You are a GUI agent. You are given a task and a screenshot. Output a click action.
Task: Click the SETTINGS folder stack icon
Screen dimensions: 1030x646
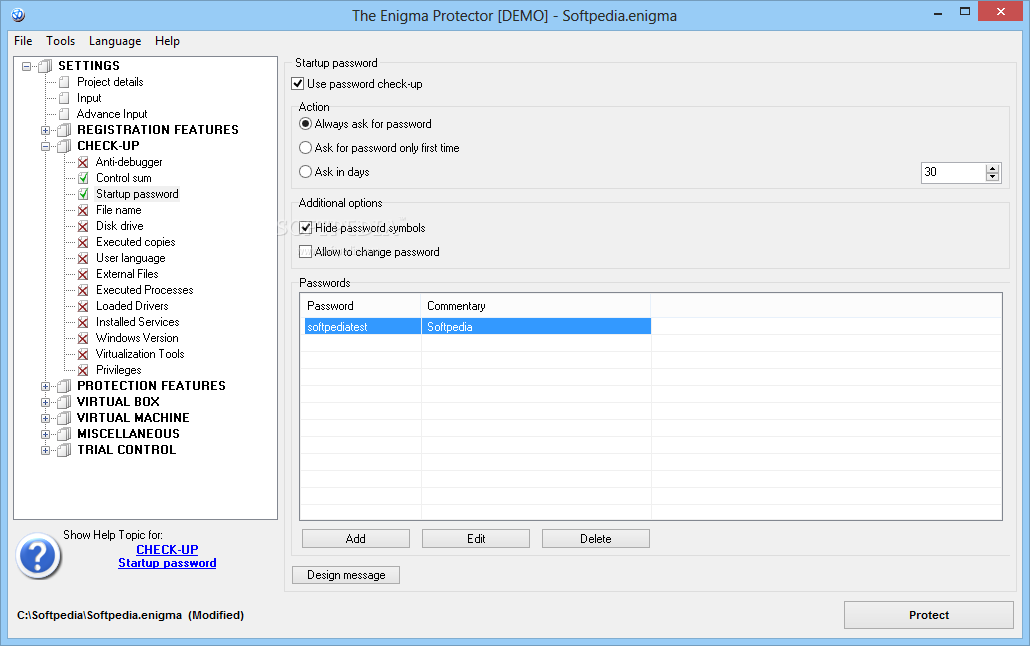45,66
